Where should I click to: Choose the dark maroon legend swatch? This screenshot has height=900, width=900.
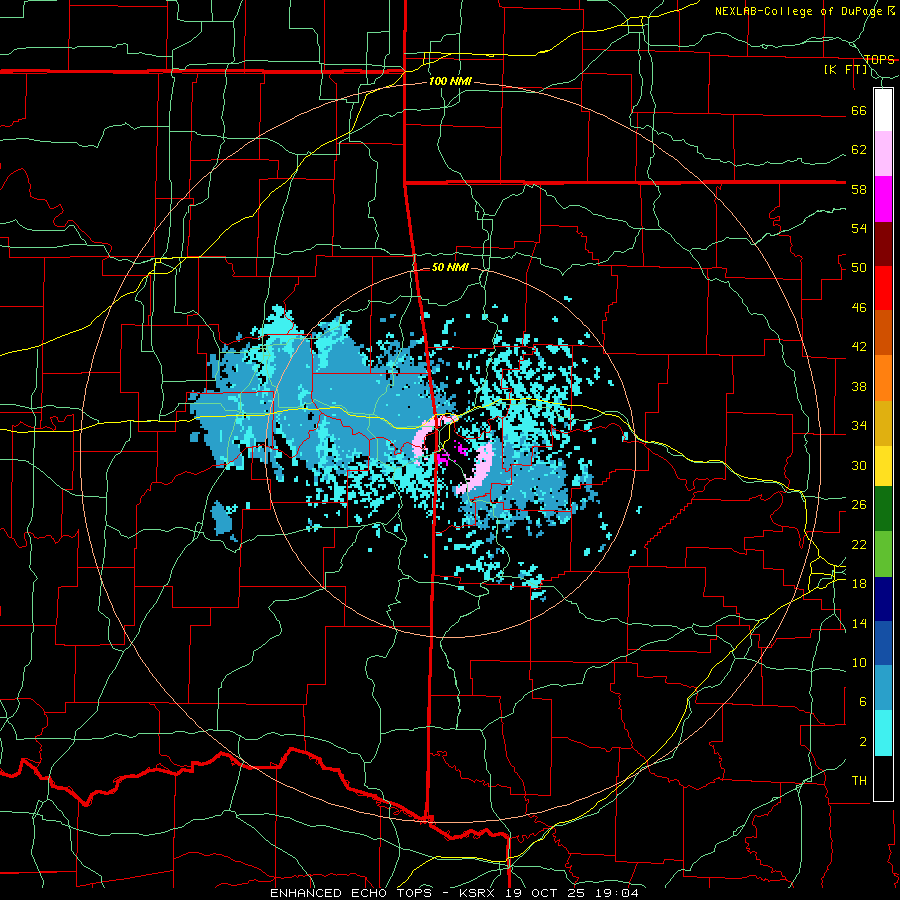click(x=883, y=244)
